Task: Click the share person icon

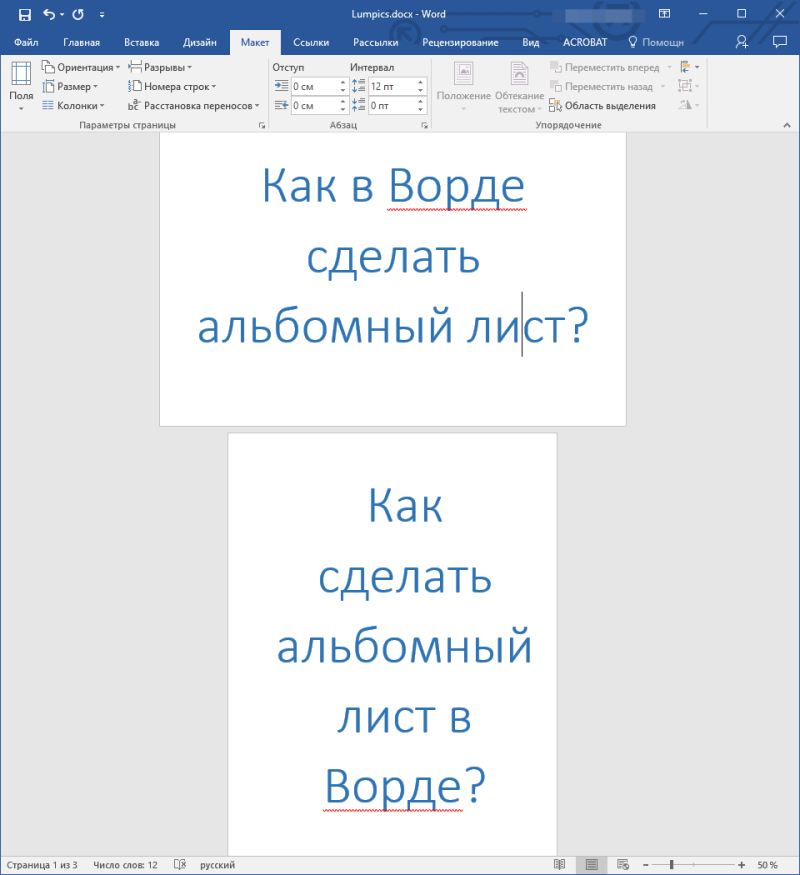Action: (x=741, y=42)
